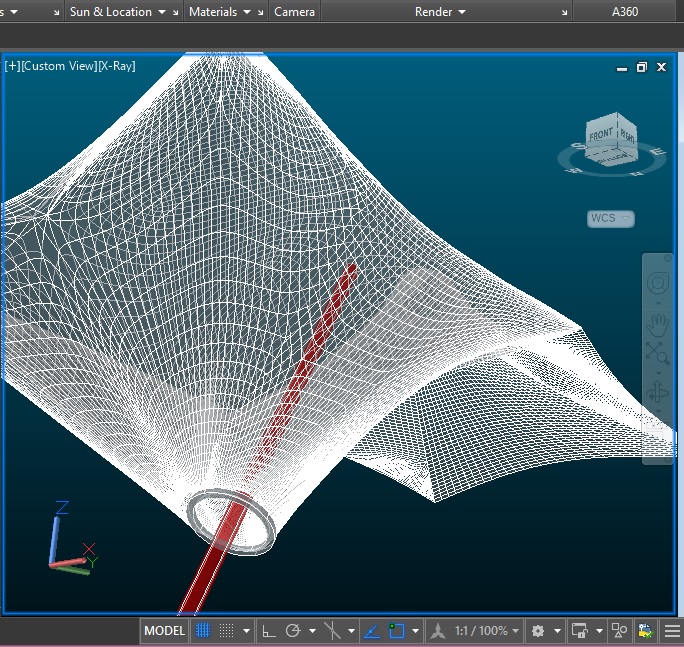Open status bar customization menu
Screen dimensions: 684x647
672,631
